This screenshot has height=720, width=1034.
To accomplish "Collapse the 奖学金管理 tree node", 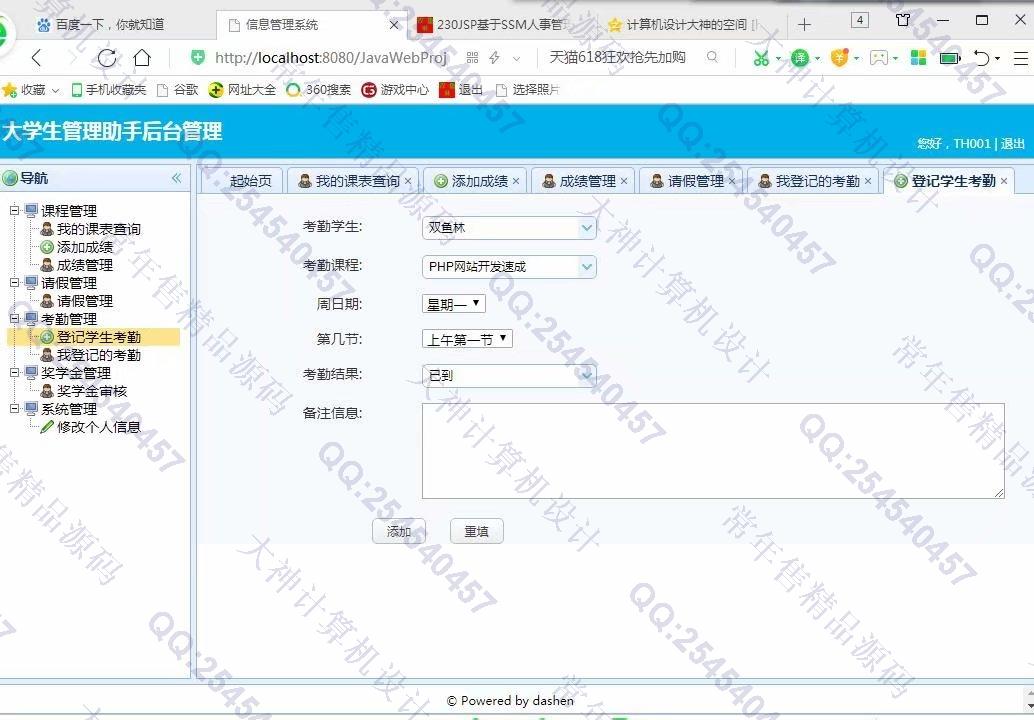I will pyautogui.click(x=15, y=373).
